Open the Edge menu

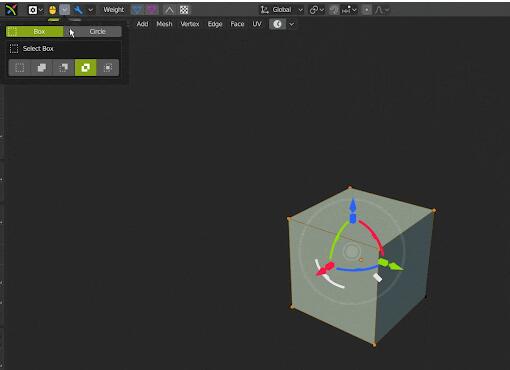(215, 24)
